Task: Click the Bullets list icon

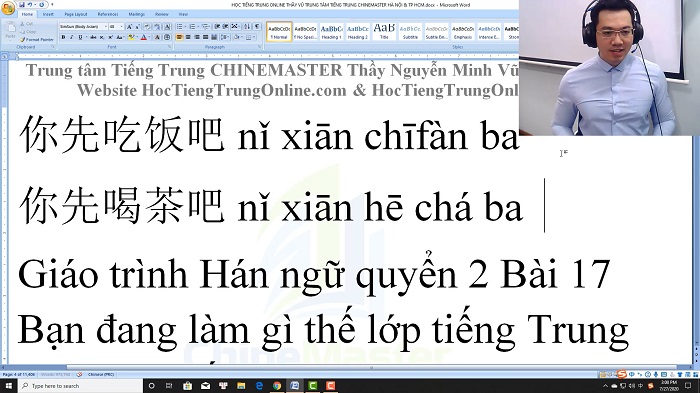Action: [179, 27]
